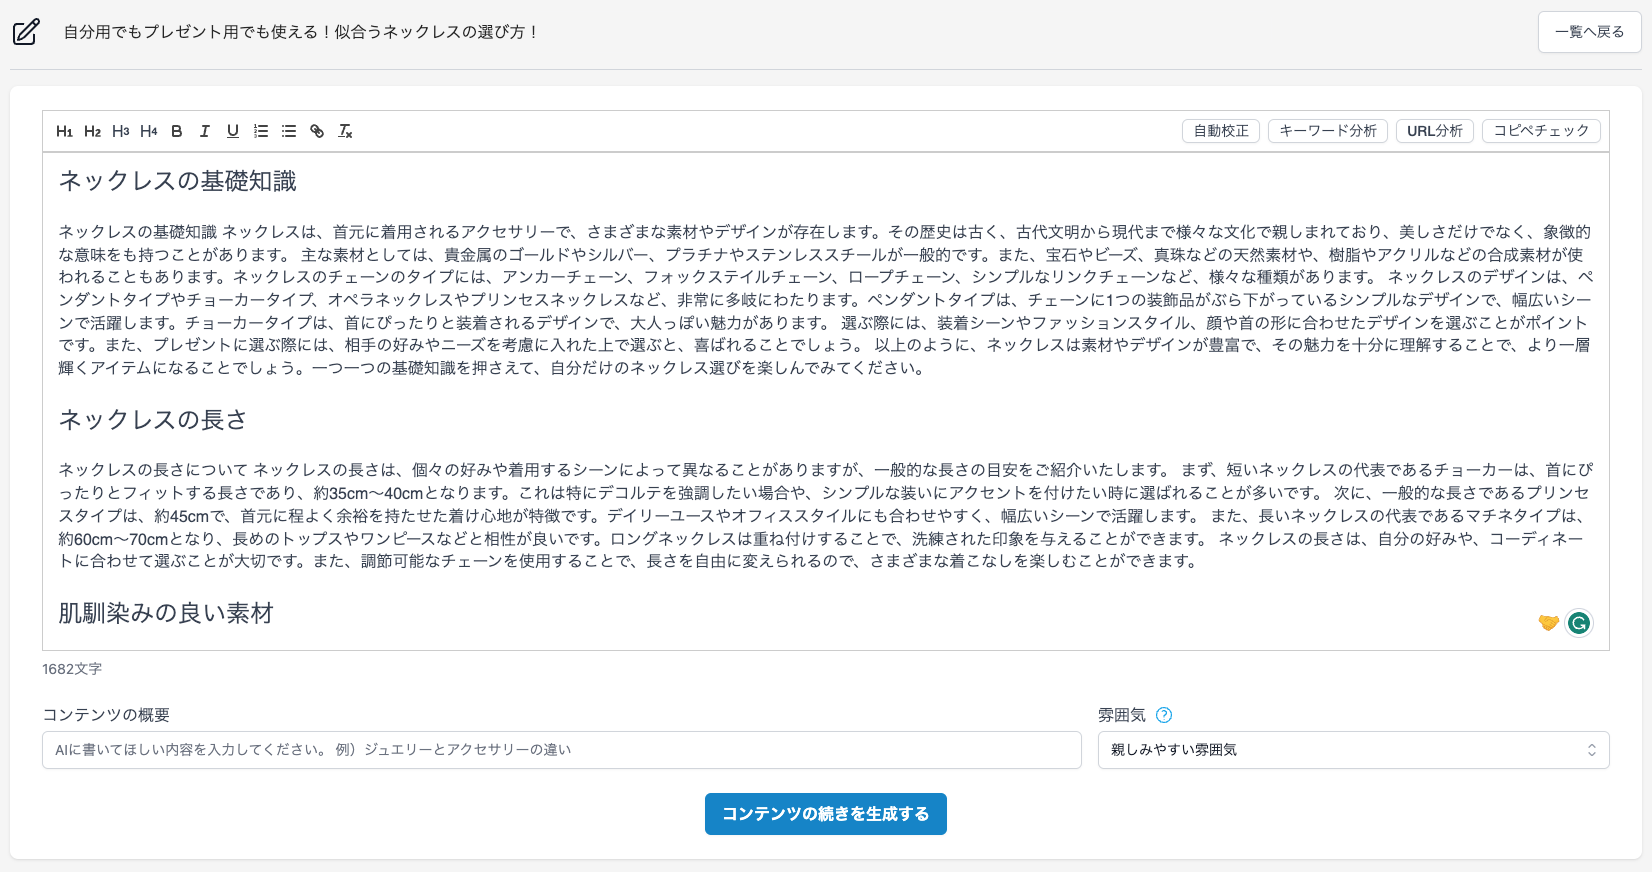This screenshot has height=872, width=1652.
Task: Apply Heading 1 format in editor toolbar
Action: [65, 131]
